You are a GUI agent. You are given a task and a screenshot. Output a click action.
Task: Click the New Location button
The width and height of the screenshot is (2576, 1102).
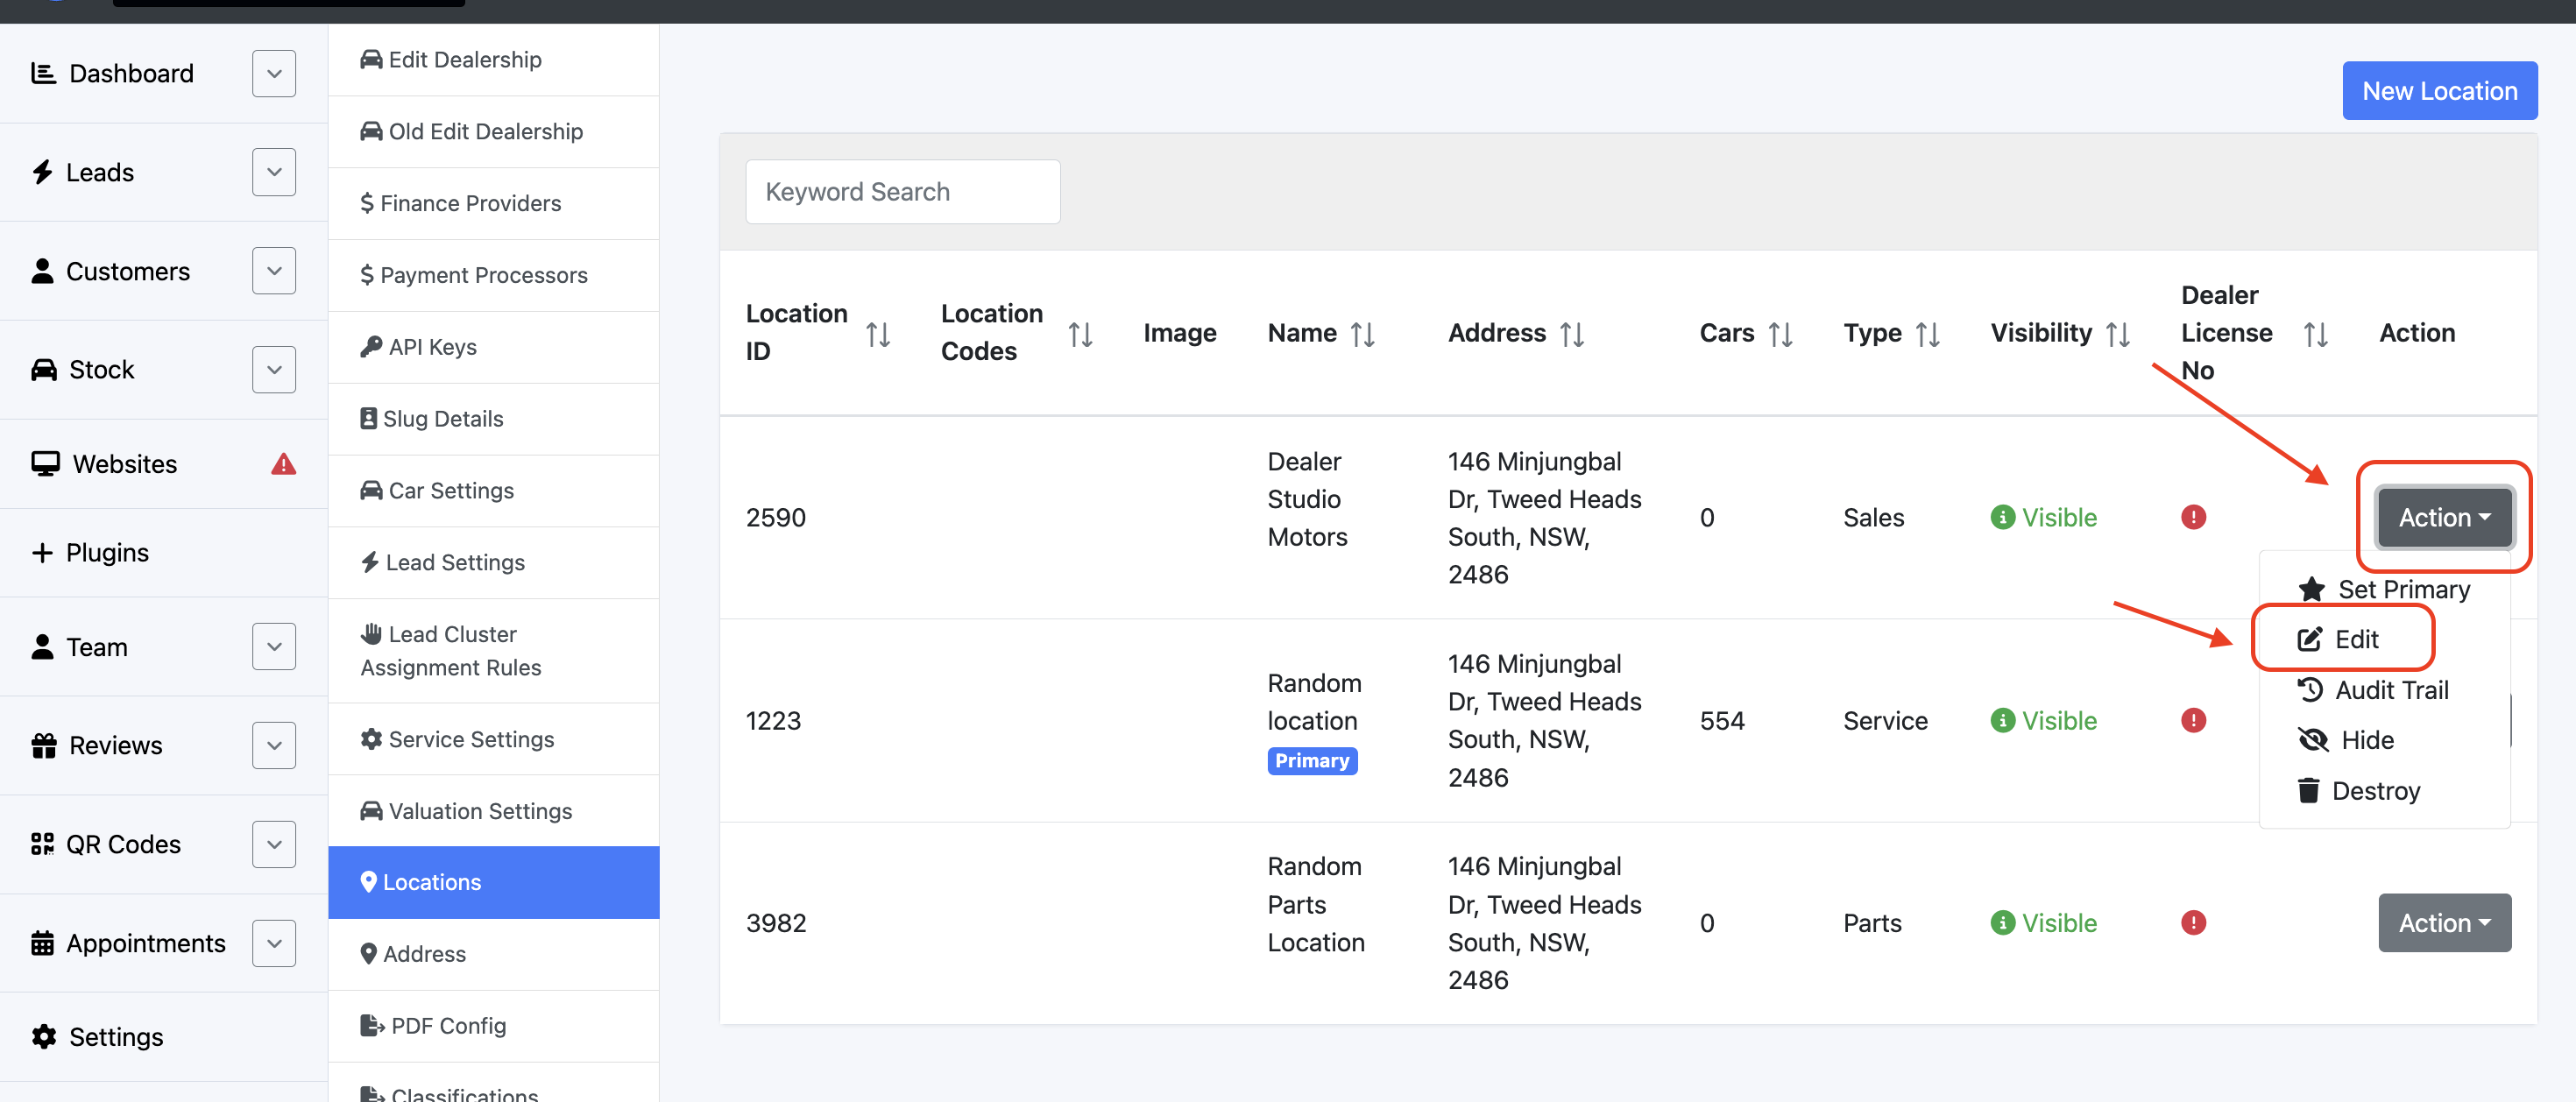(2439, 91)
